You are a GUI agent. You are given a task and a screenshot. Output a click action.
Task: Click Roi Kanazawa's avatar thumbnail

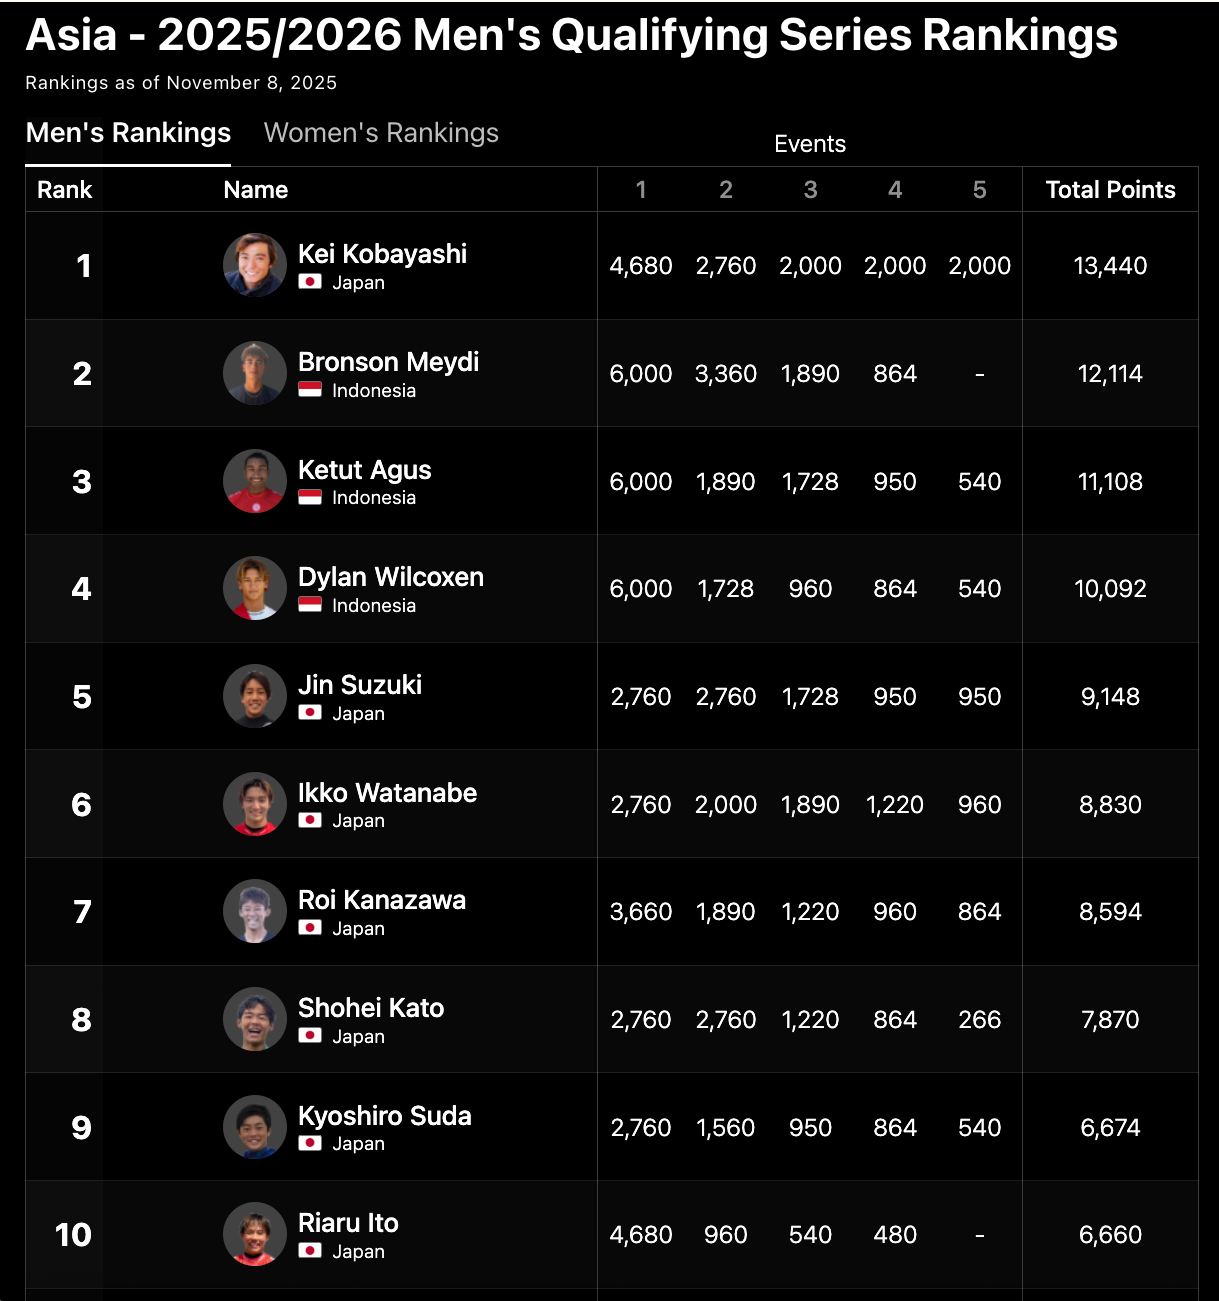click(x=254, y=911)
